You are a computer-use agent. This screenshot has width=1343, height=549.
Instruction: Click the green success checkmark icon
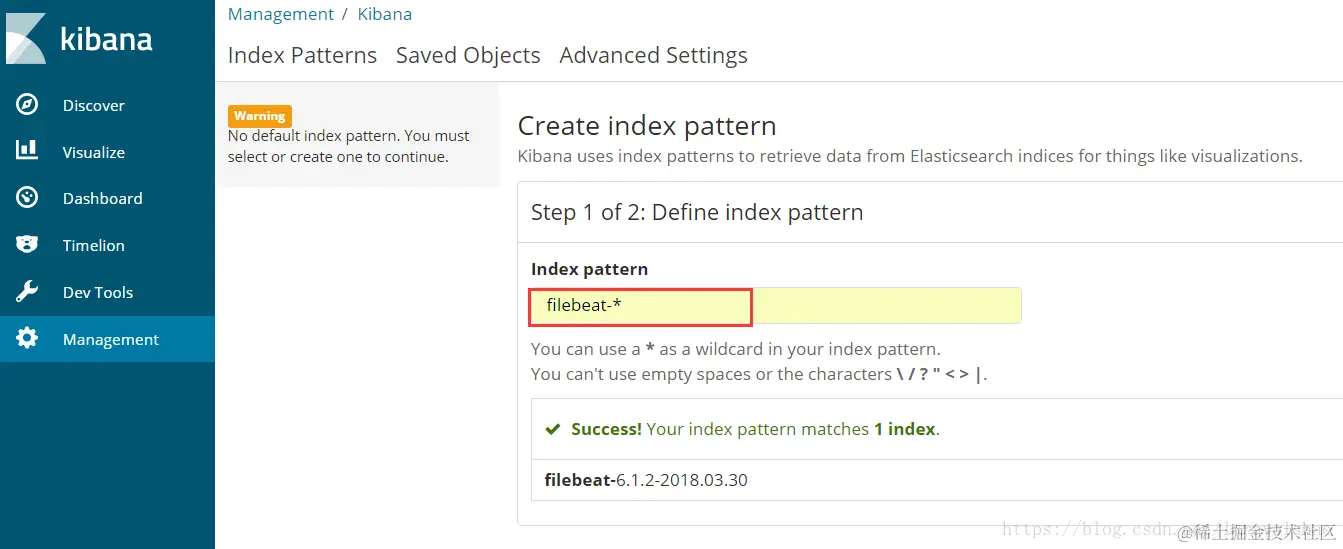coord(552,429)
